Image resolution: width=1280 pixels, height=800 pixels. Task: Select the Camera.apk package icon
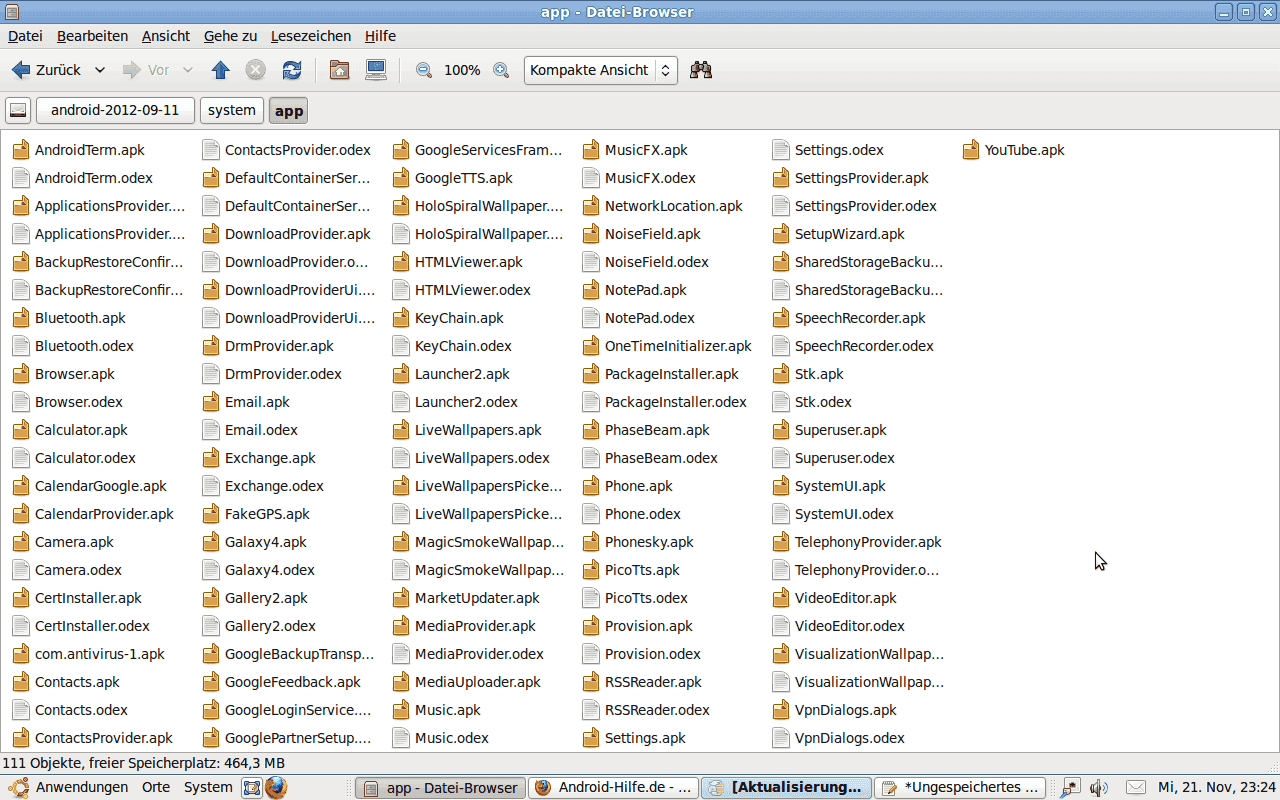pos(21,542)
